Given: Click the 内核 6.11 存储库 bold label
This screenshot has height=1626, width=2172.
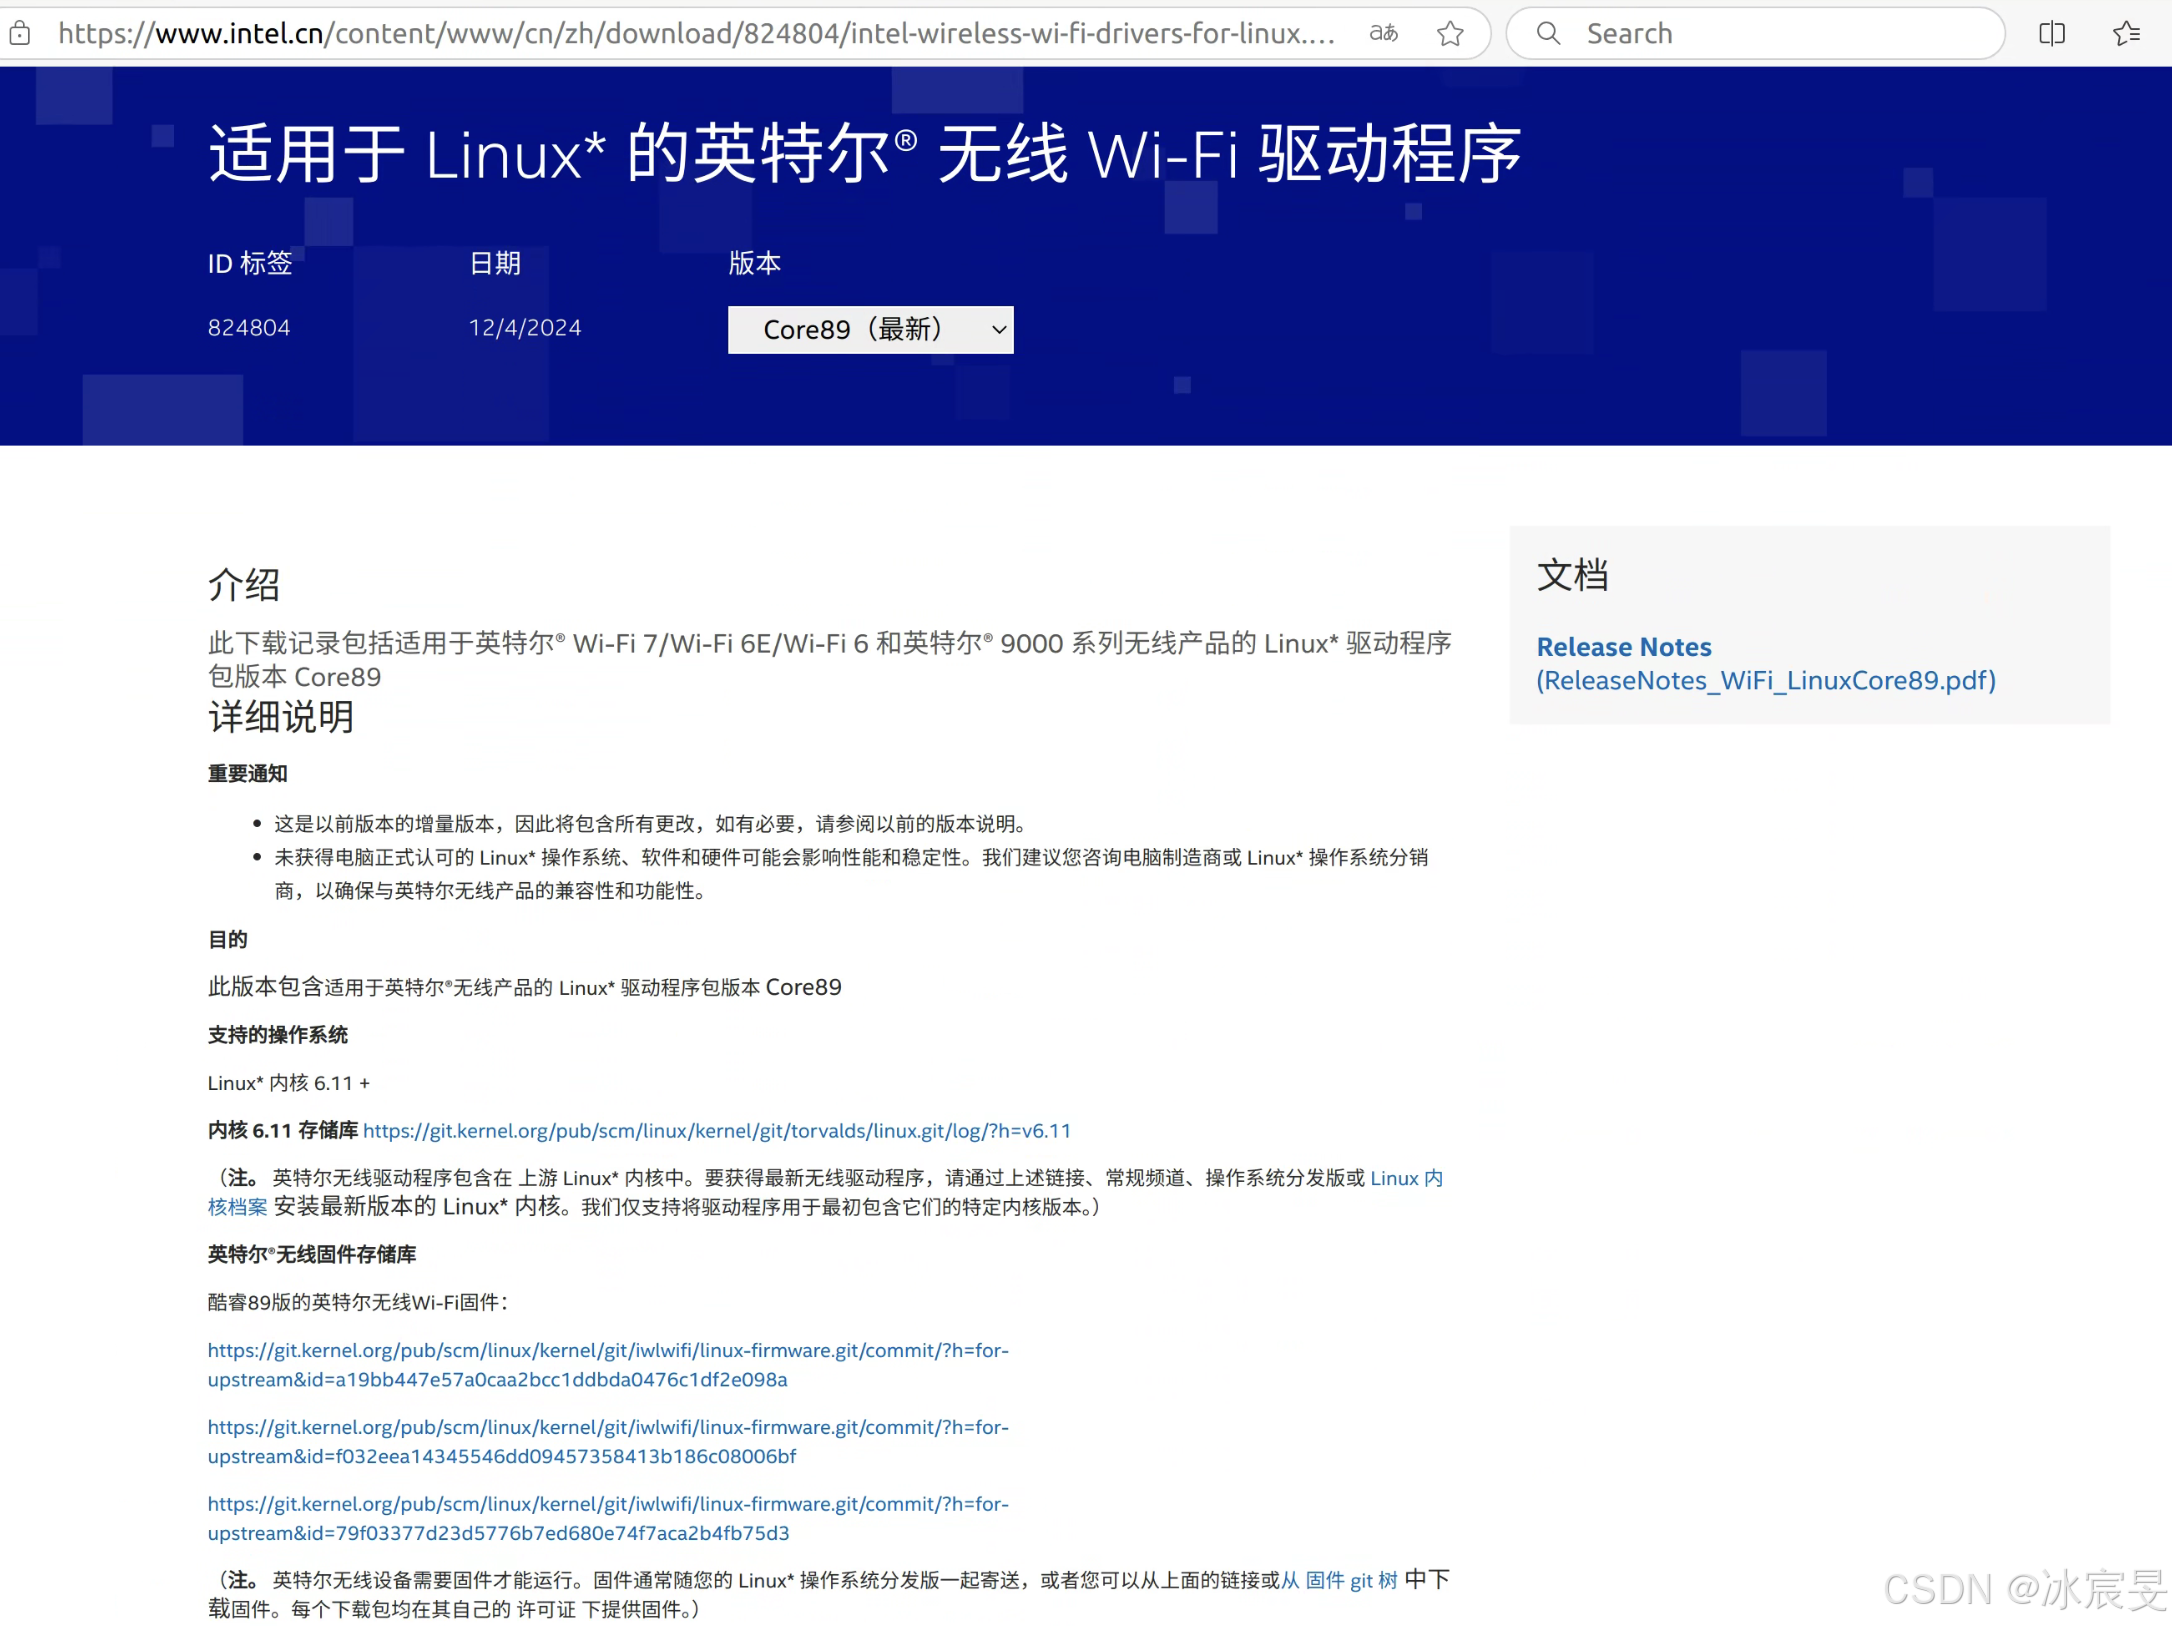Looking at the screenshot, I should [x=282, y=1131].
